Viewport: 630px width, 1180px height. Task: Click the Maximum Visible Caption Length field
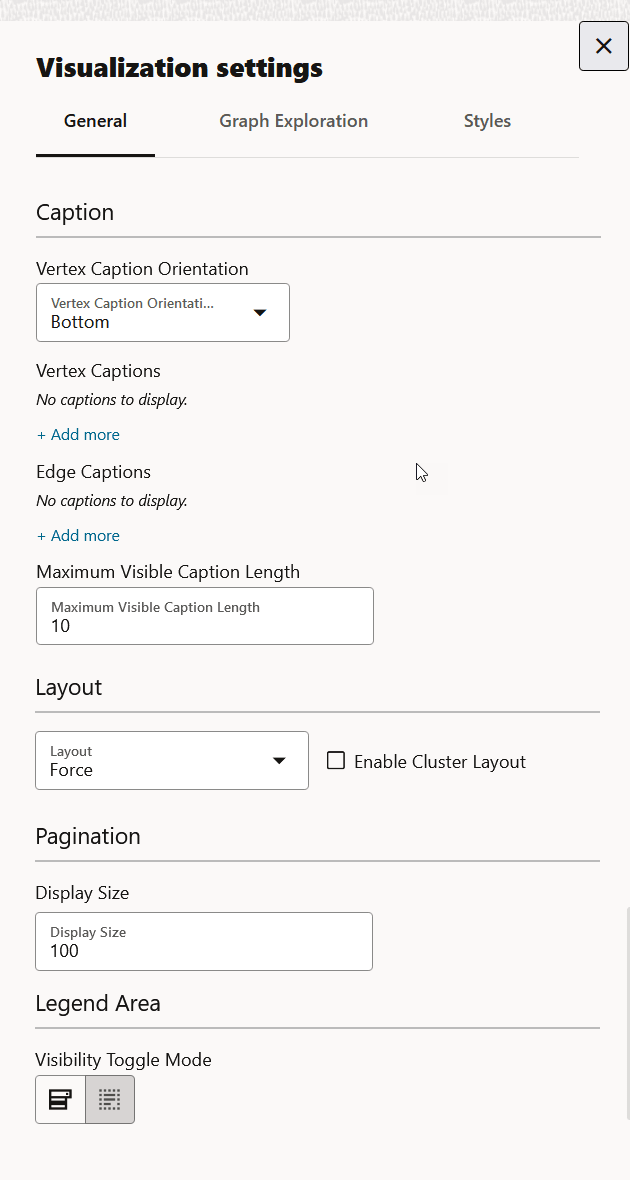click(205, 617)
